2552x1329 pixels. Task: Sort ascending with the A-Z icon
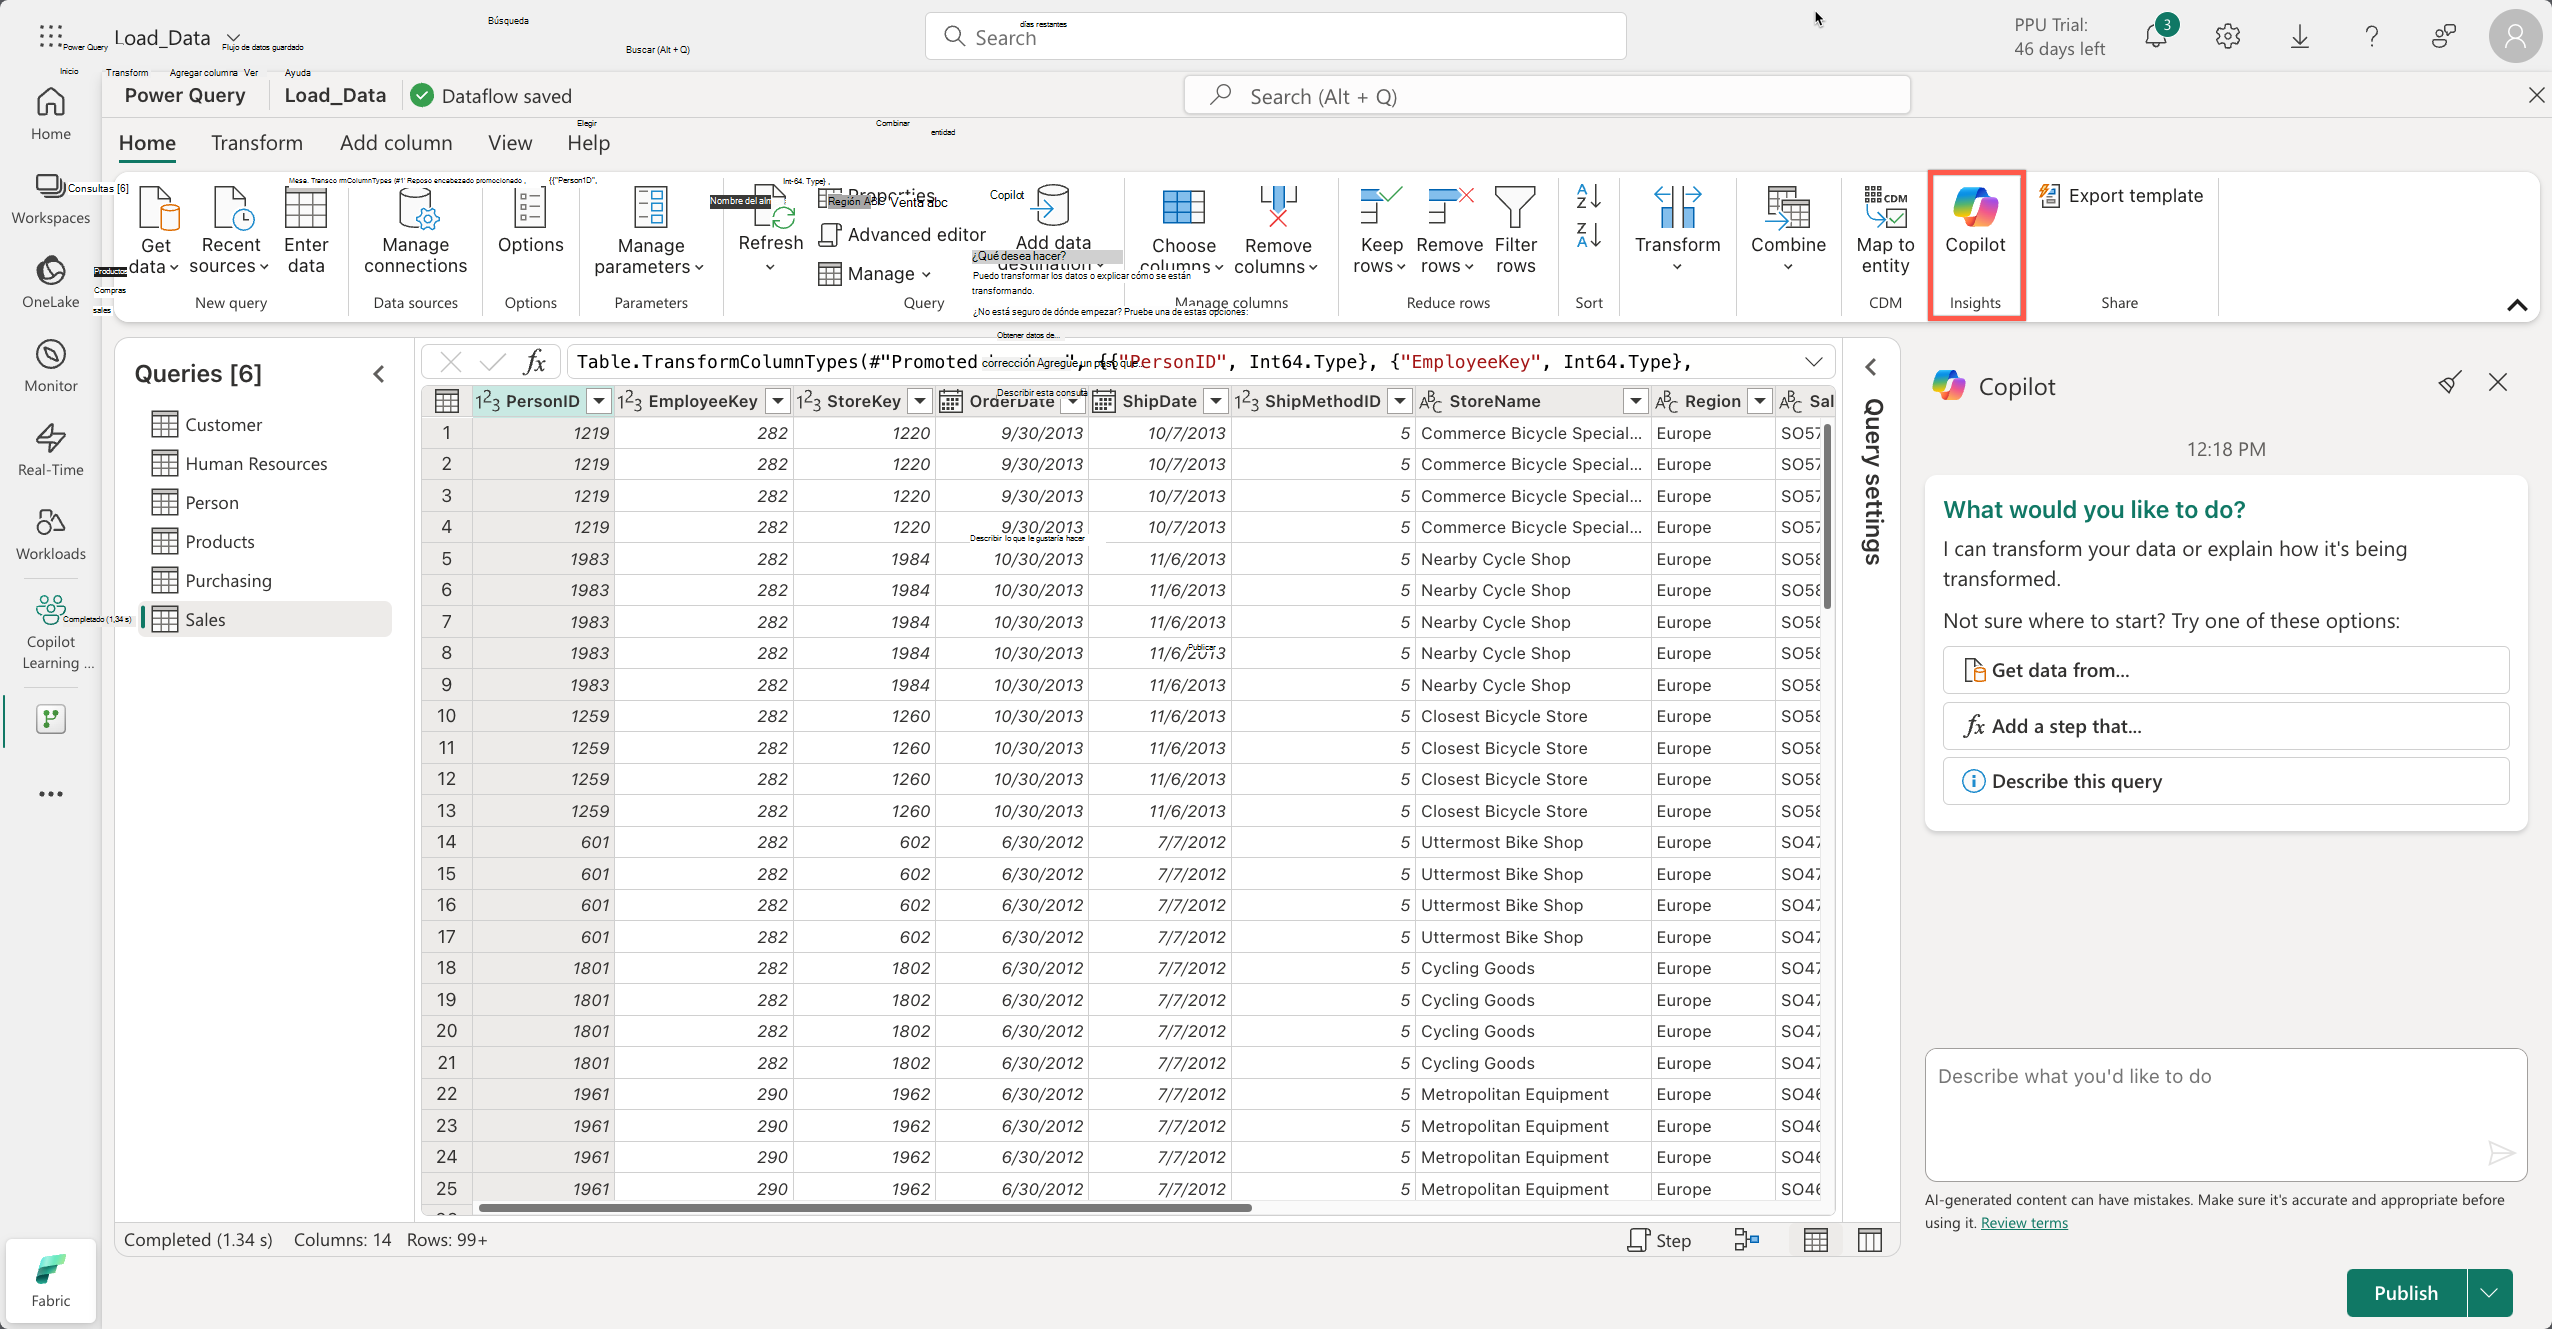[x=1588, y=196]
